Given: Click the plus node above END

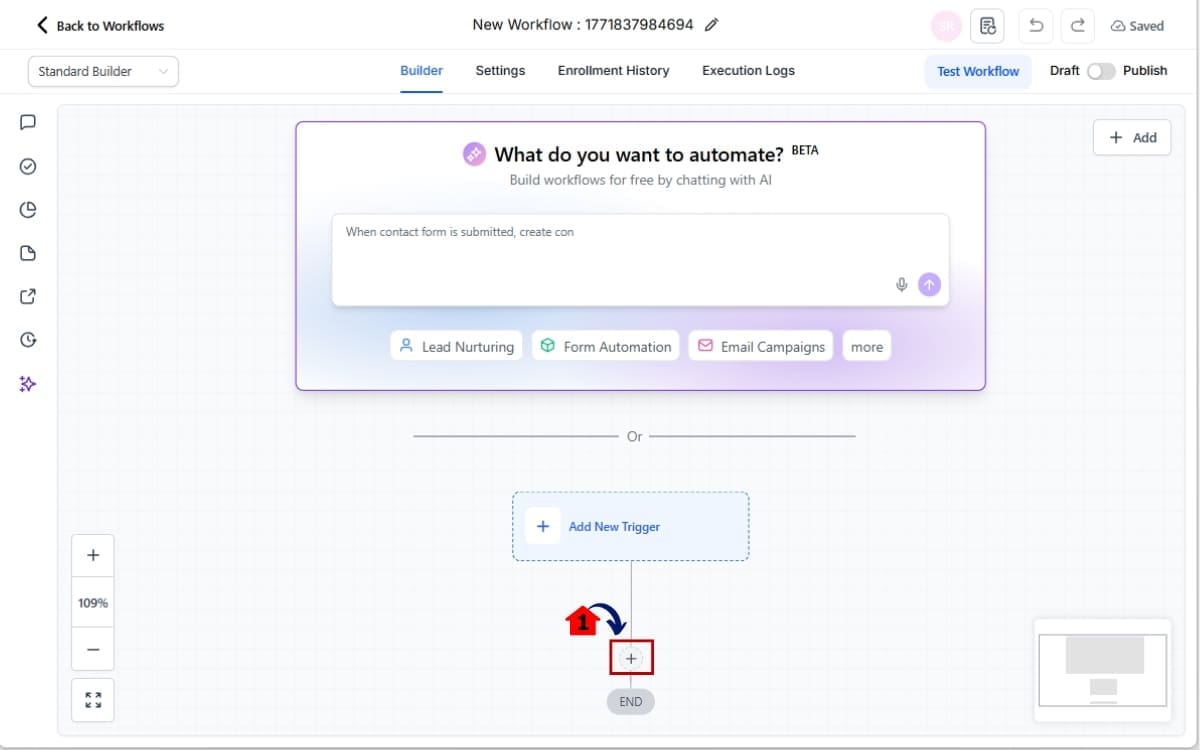Looking at the screenshot, I should click(631, 658).
